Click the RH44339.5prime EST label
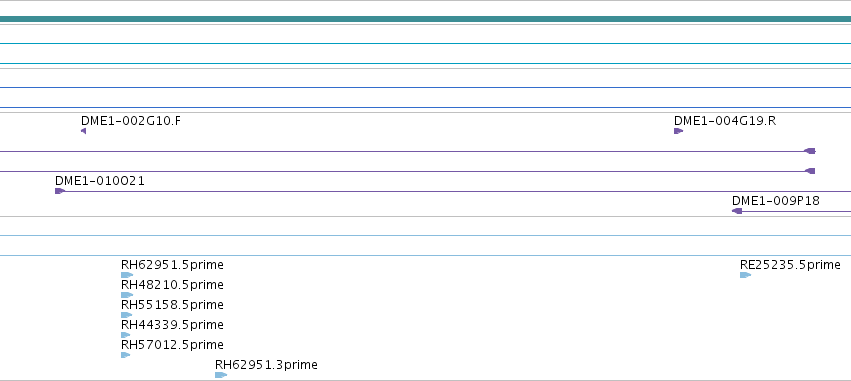This screenshot has width=851, height=381. (x=172, y=325)
